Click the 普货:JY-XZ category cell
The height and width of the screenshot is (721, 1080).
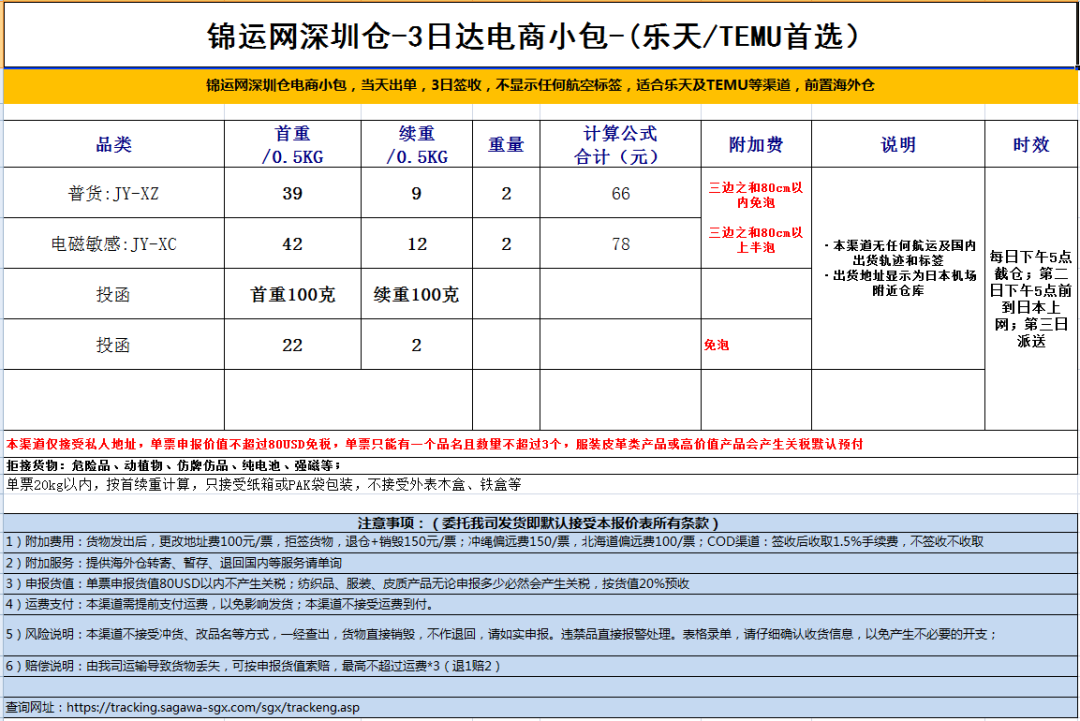[x=113, y=194]
